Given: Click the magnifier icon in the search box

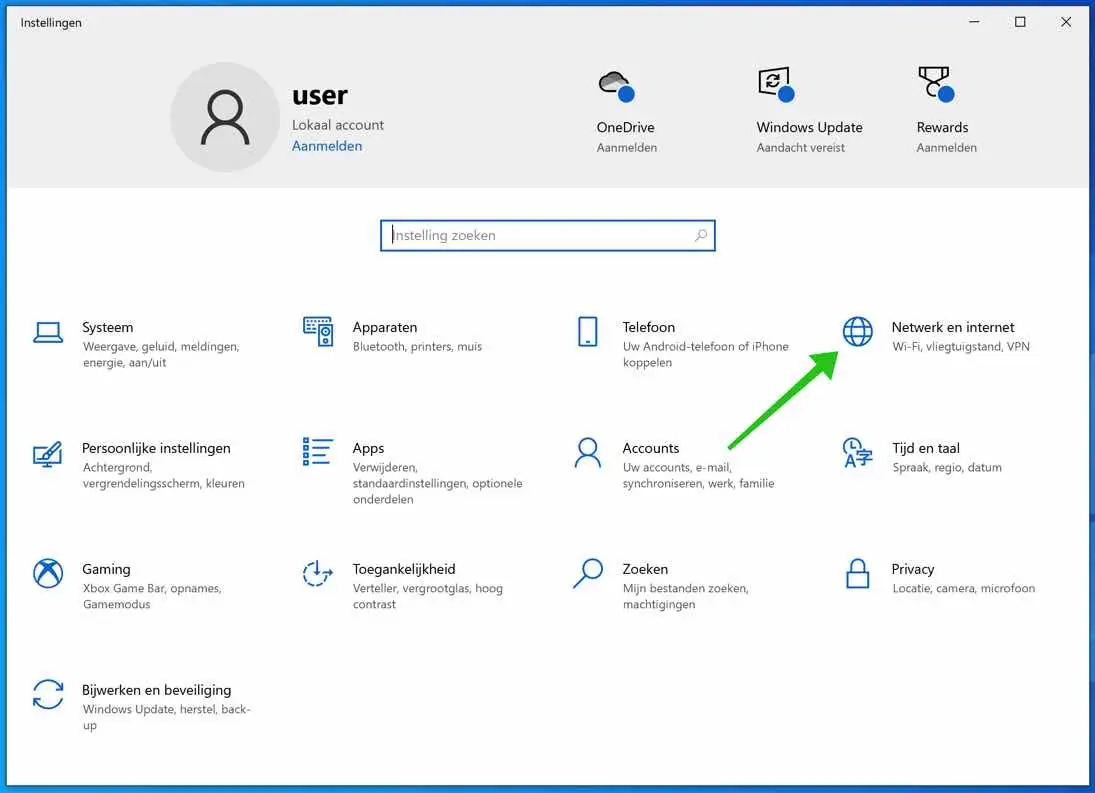Looking at the screenshot, I should coord(701,235).
